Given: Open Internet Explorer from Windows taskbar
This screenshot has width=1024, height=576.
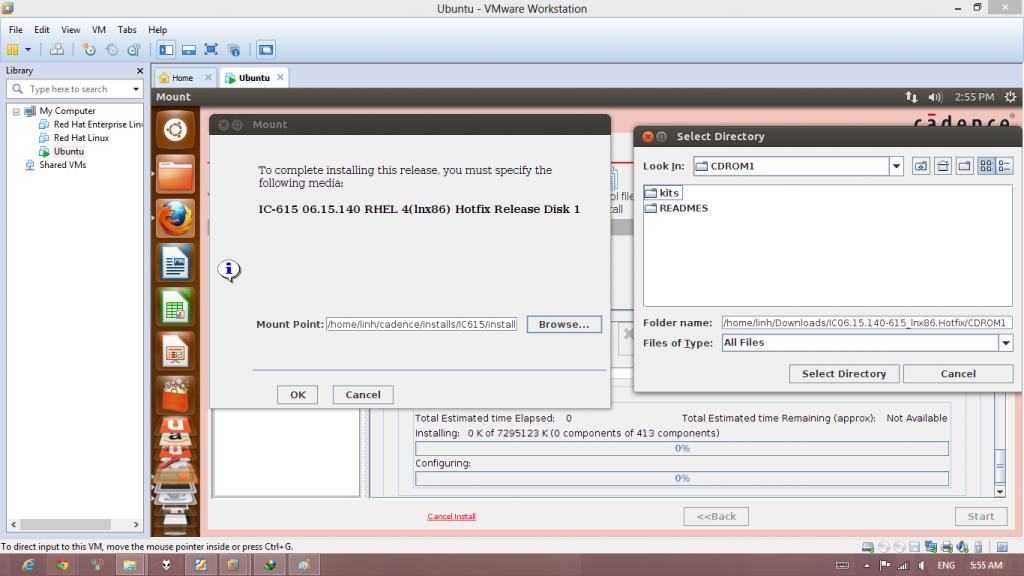Looking at the screenshot, I should (x=28, y=566).
